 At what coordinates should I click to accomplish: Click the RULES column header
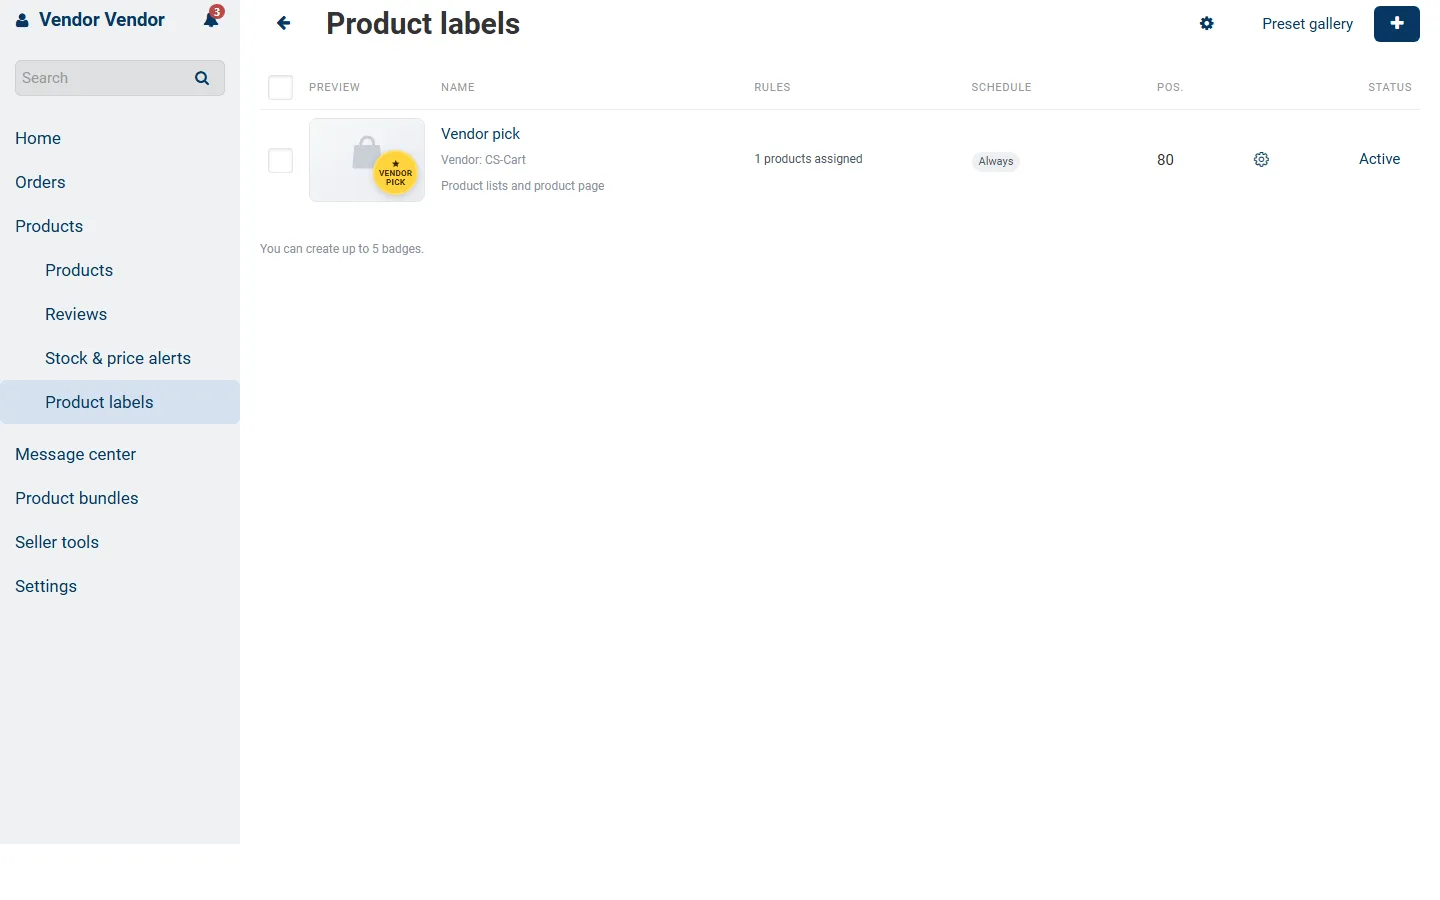coord(772,88)
